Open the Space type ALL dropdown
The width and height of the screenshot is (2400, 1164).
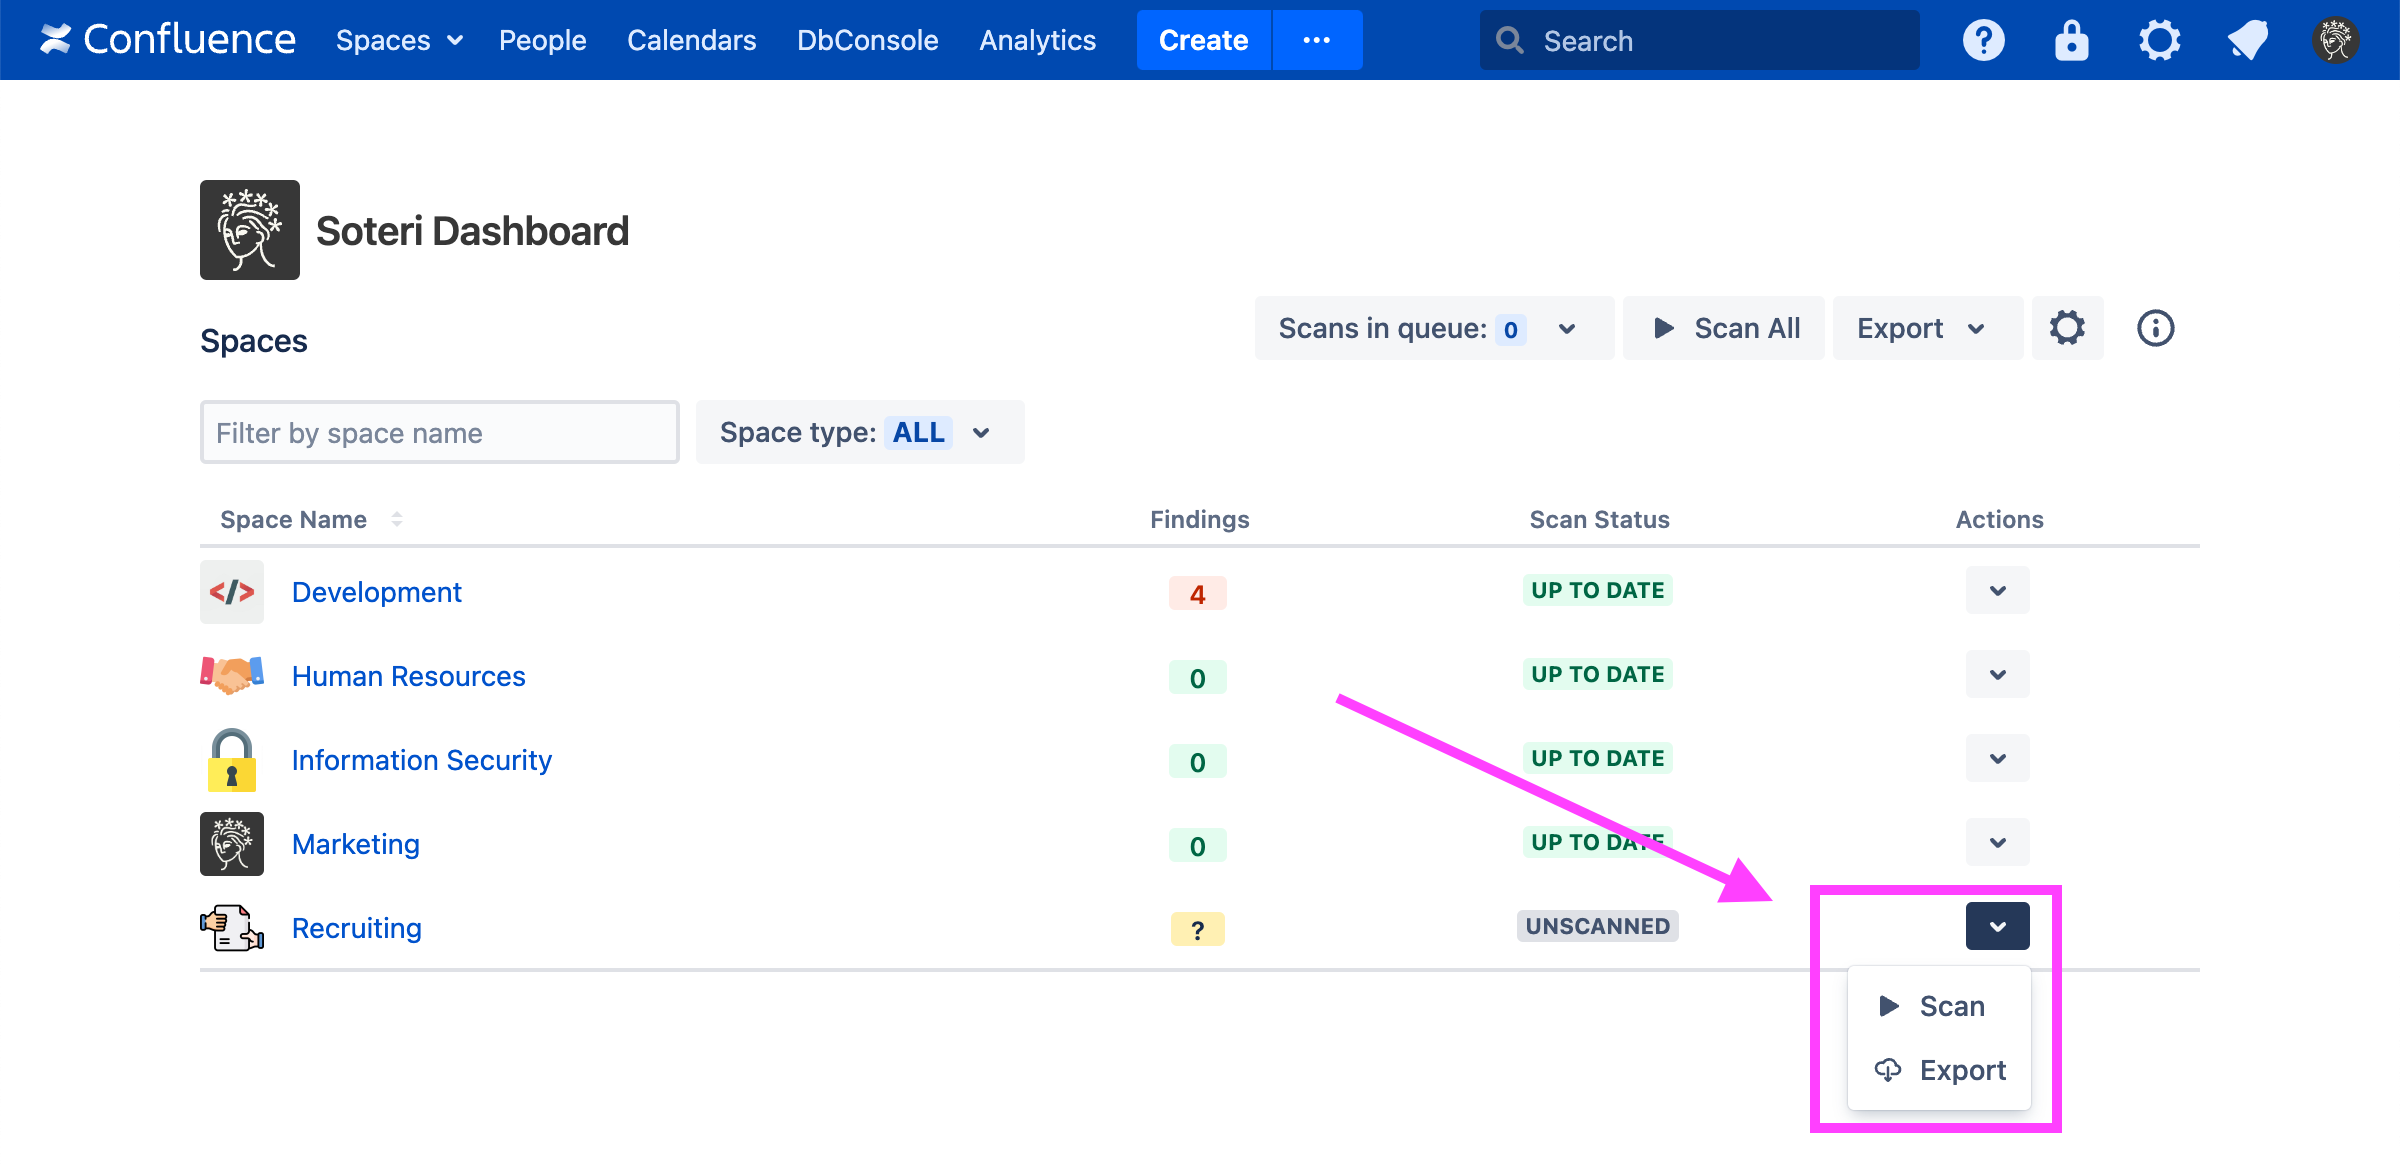tap(859, 432)
